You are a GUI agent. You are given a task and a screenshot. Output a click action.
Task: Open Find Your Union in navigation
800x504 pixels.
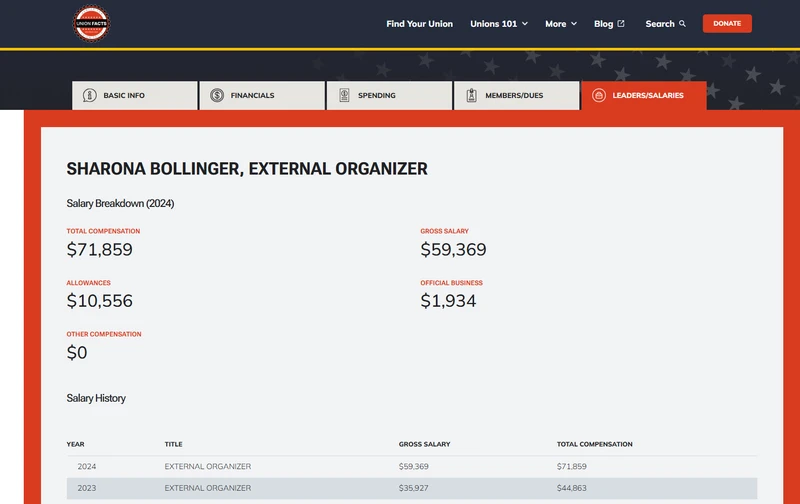pyautogui.click(x=419, y=24)
